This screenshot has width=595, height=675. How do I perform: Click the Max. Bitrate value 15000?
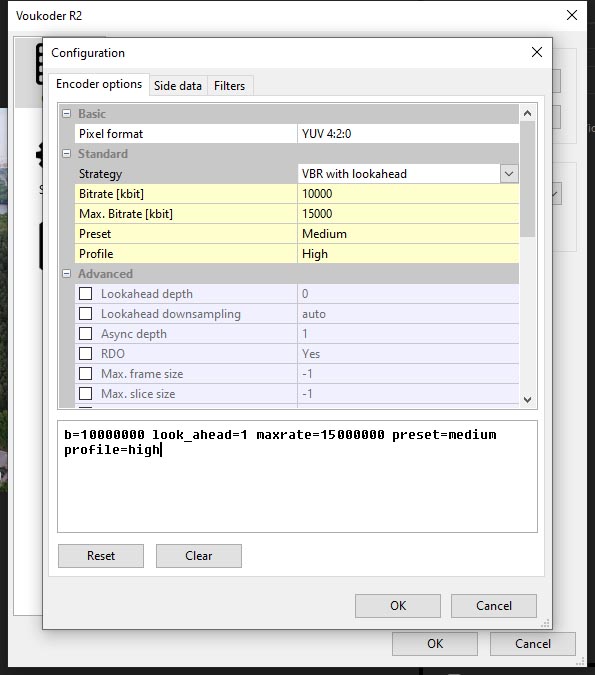[x=408, y=214]
